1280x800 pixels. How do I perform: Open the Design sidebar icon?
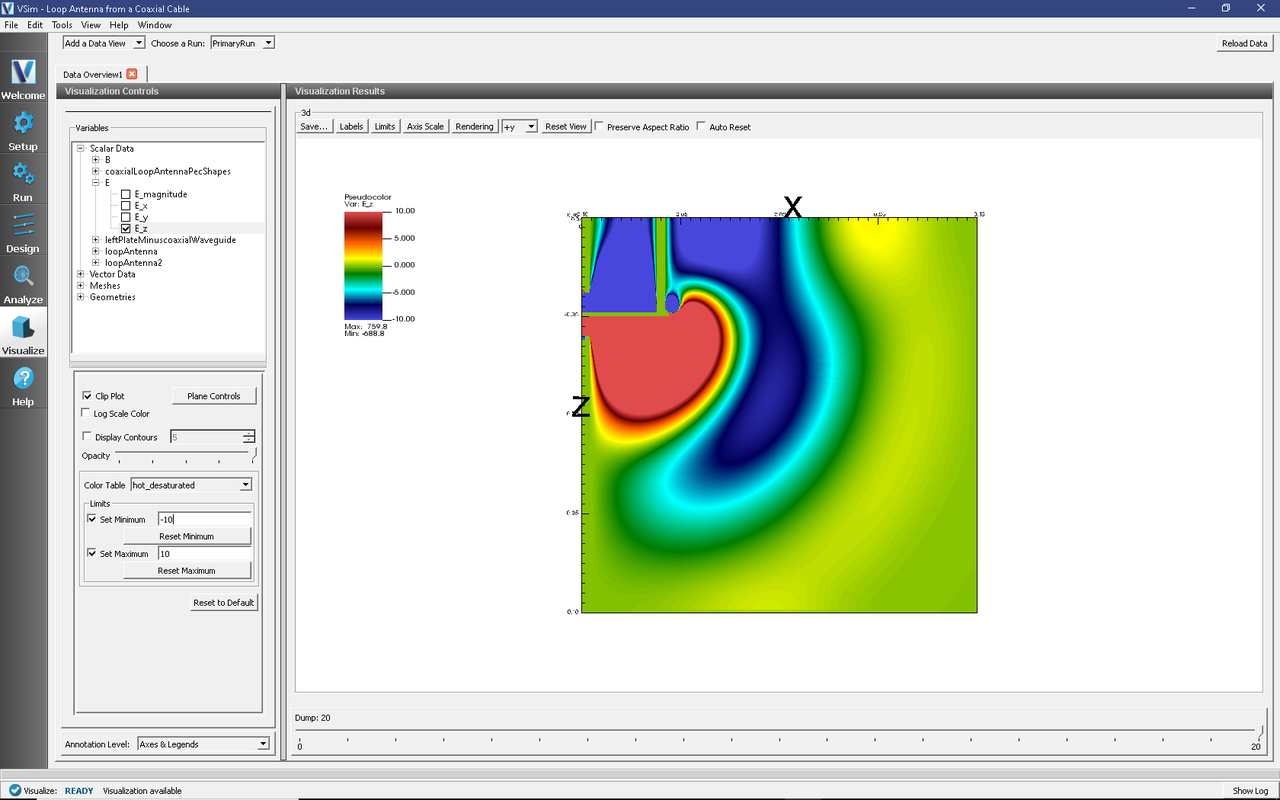point(23,232)
